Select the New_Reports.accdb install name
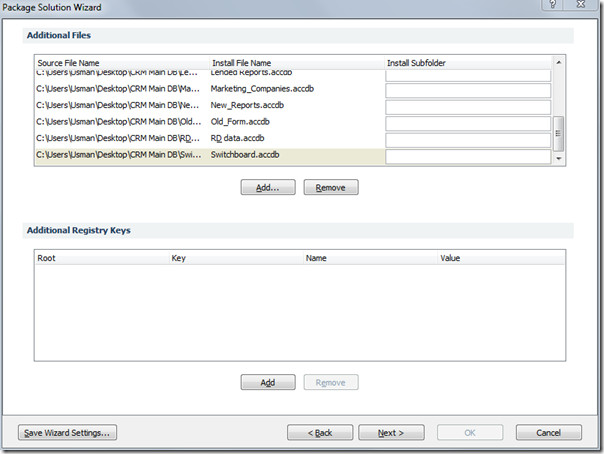The height and width of the screenshot is (454, 604). pyautogui.click(x=247, y=105)
